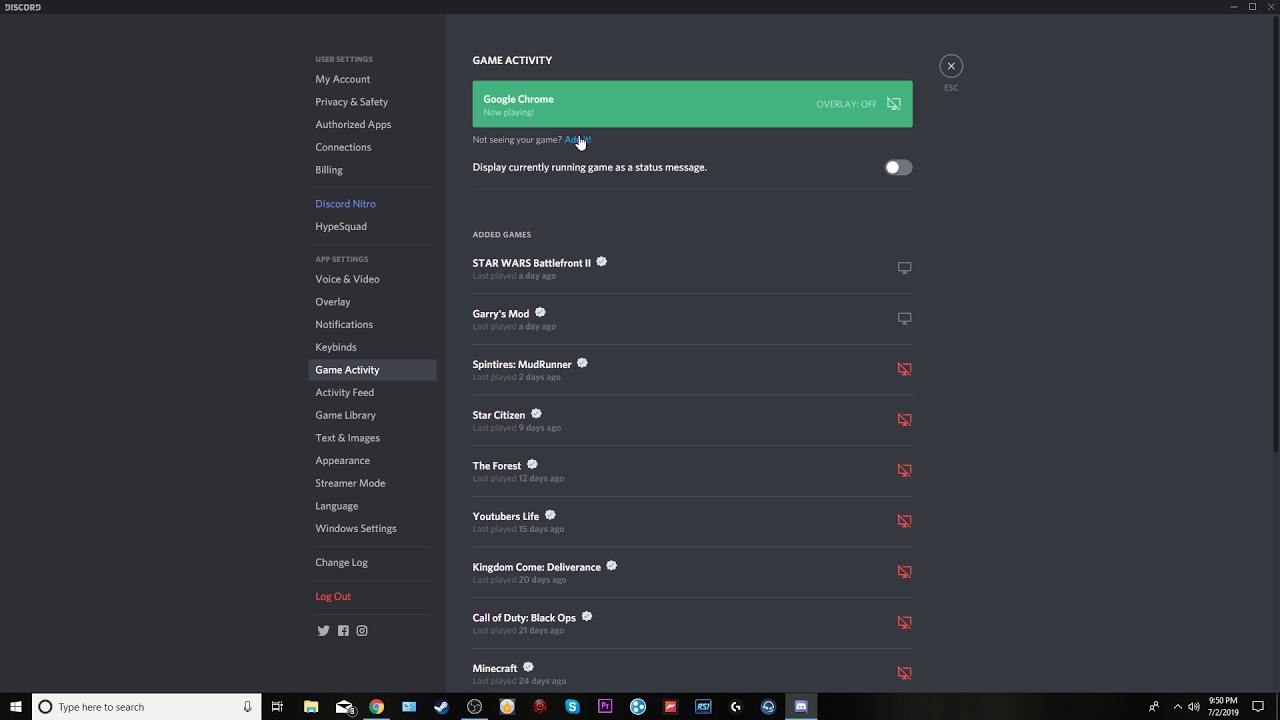Open Discord's Instagram icon link
Screen dimensions: 1280x720
pyautogui.click(x=362, y=631)
